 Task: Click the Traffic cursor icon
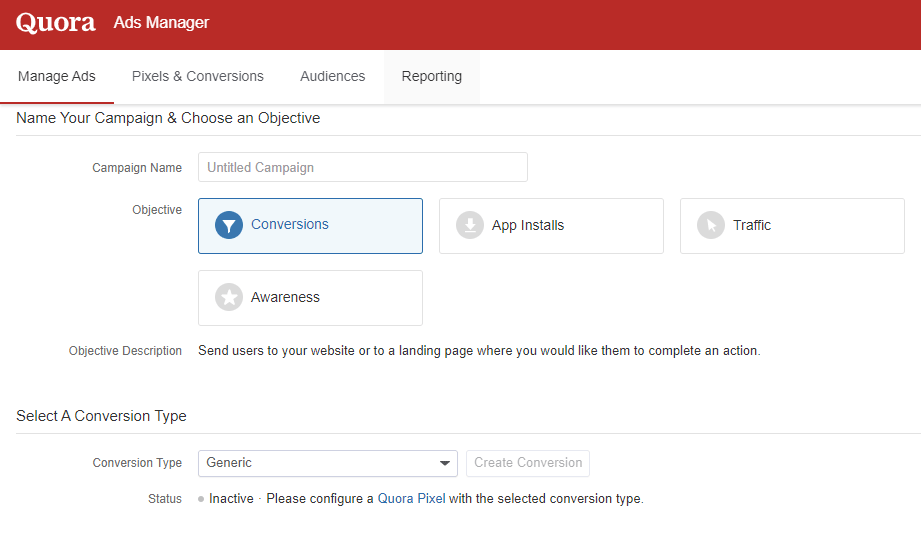click(x=711, y=225)
